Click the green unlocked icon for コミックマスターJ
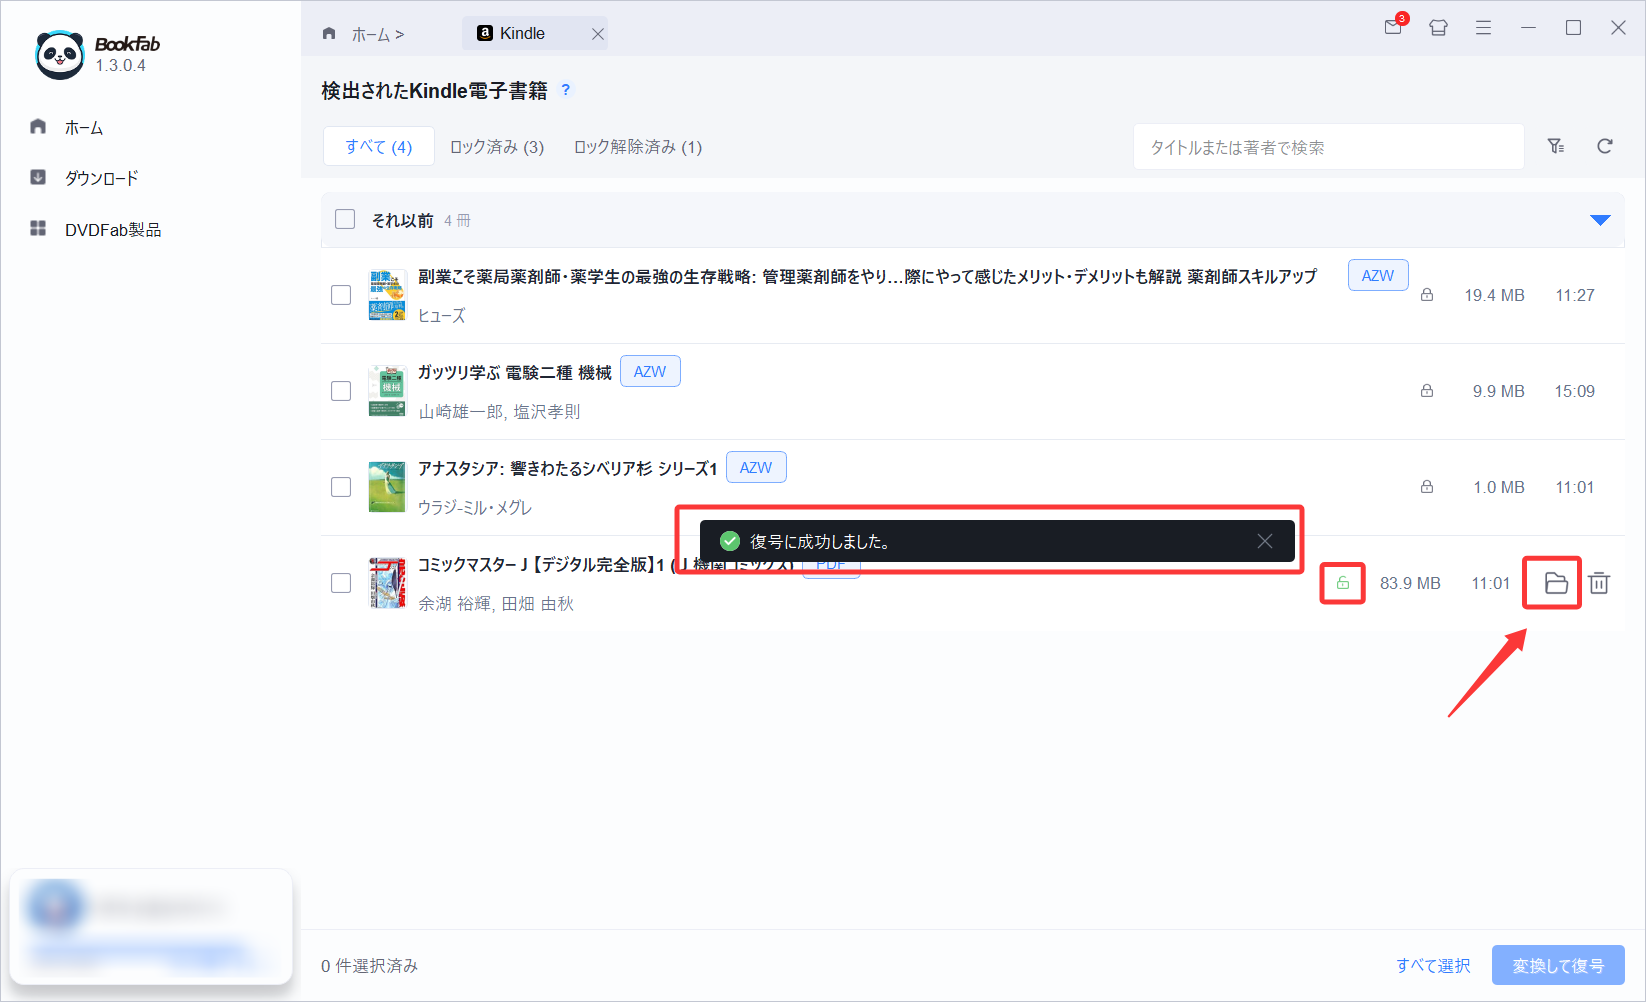 pos(1343,583)
